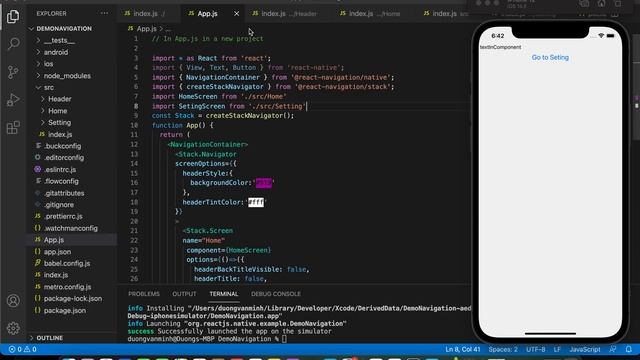This screenshot has width=640, height=360.
Task: Click the iPhone simulator home indicator bar
Action: pyautogui.click(x=550, y=333)
